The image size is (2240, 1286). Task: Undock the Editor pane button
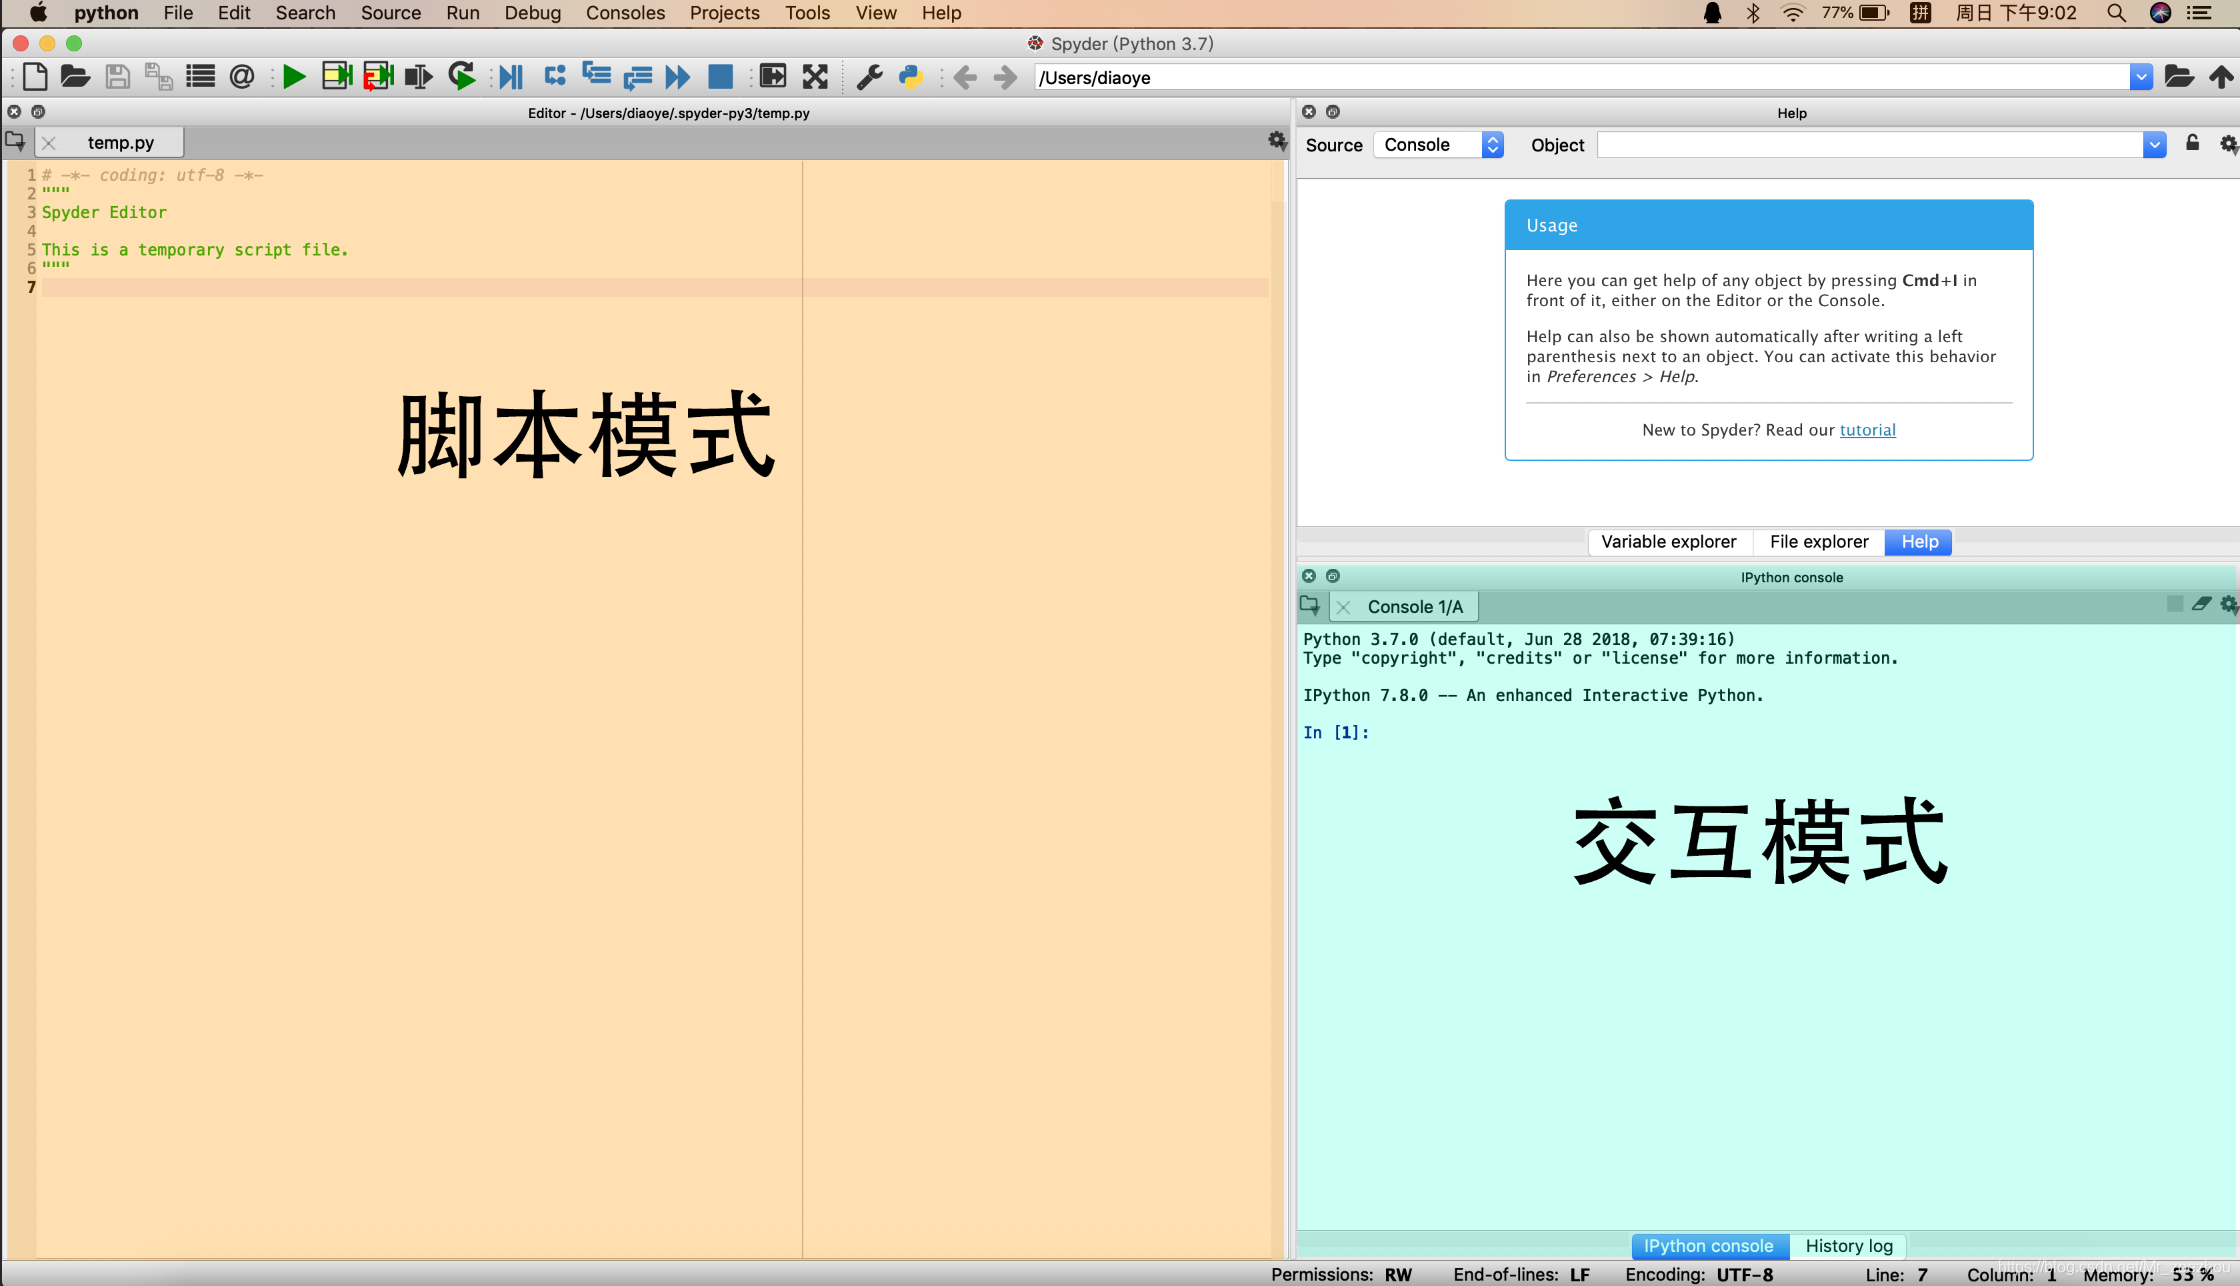(38, 112)
